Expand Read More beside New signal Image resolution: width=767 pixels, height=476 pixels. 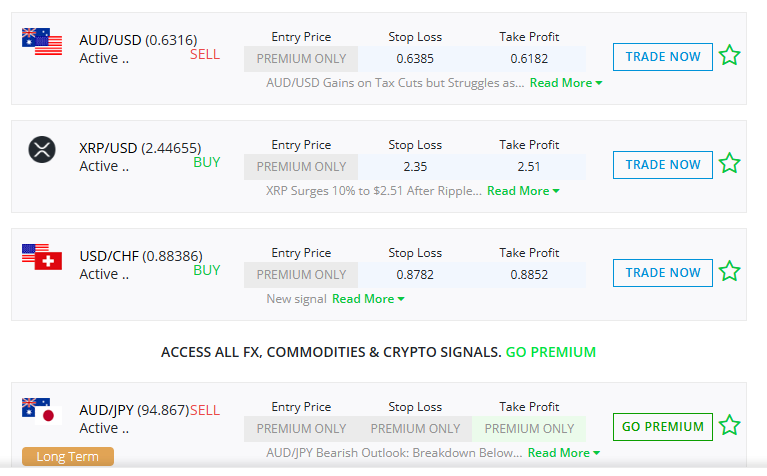pos(368,299)
